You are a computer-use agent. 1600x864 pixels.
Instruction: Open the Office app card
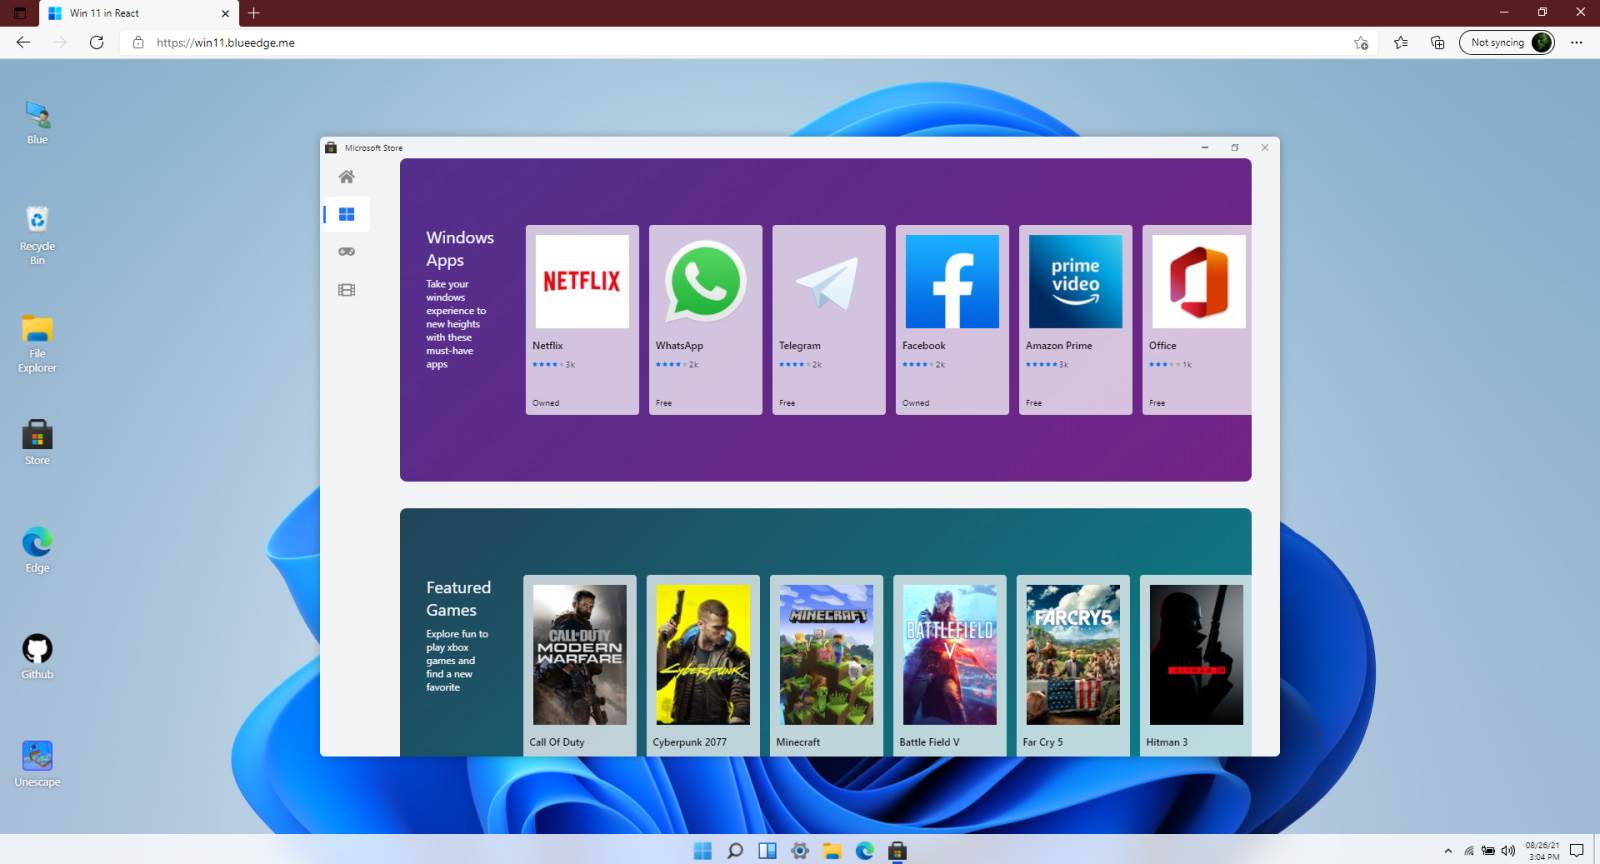pos(1197,320)
